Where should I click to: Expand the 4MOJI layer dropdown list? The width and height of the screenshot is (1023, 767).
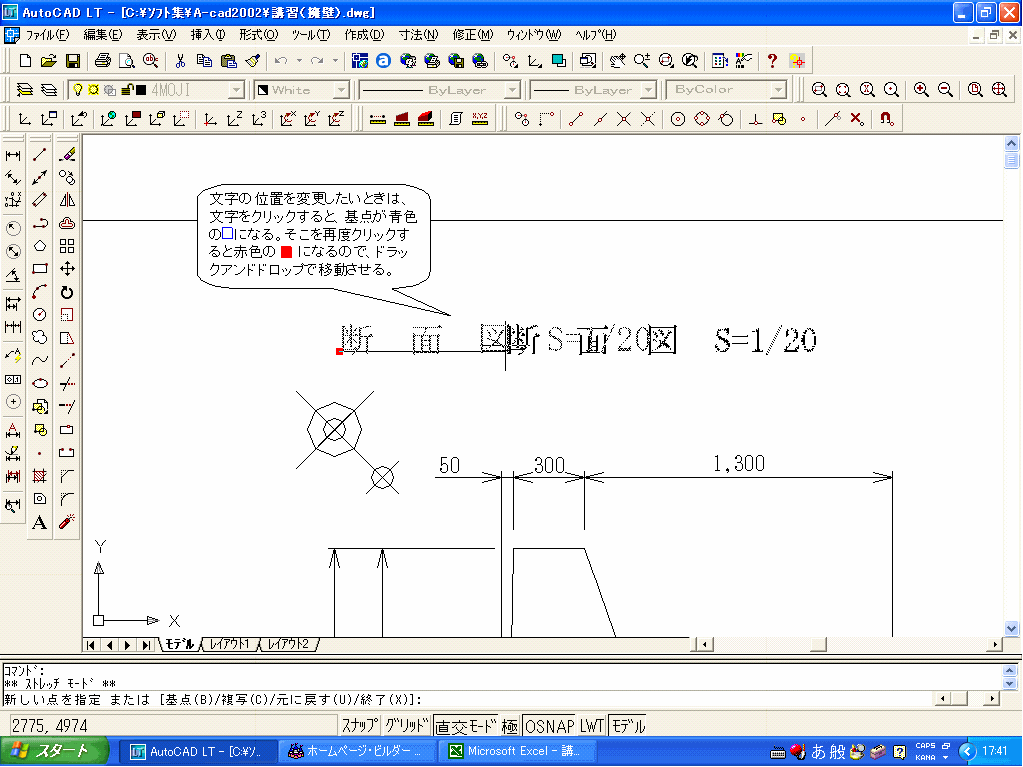(236, 89)
